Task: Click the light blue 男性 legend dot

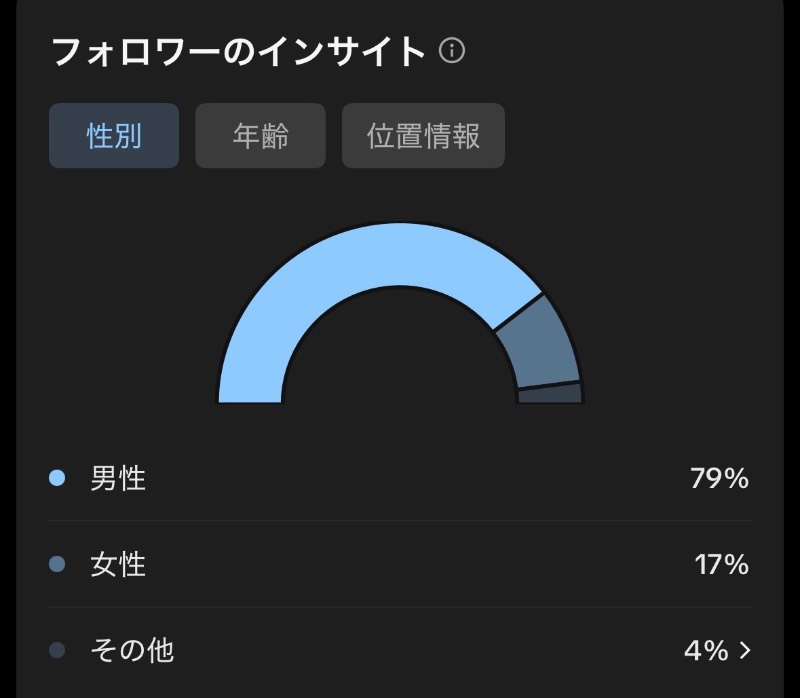Action: click(57, 478)
